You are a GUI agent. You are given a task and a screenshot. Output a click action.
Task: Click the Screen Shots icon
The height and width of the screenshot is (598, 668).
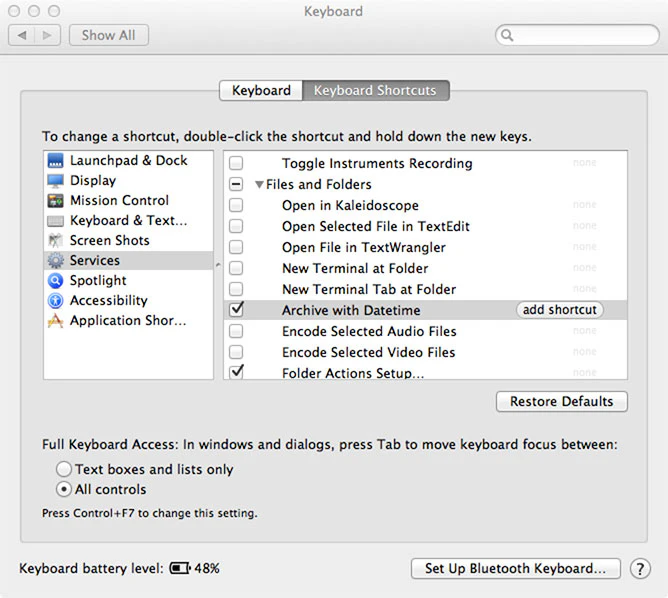click(55, 241)
